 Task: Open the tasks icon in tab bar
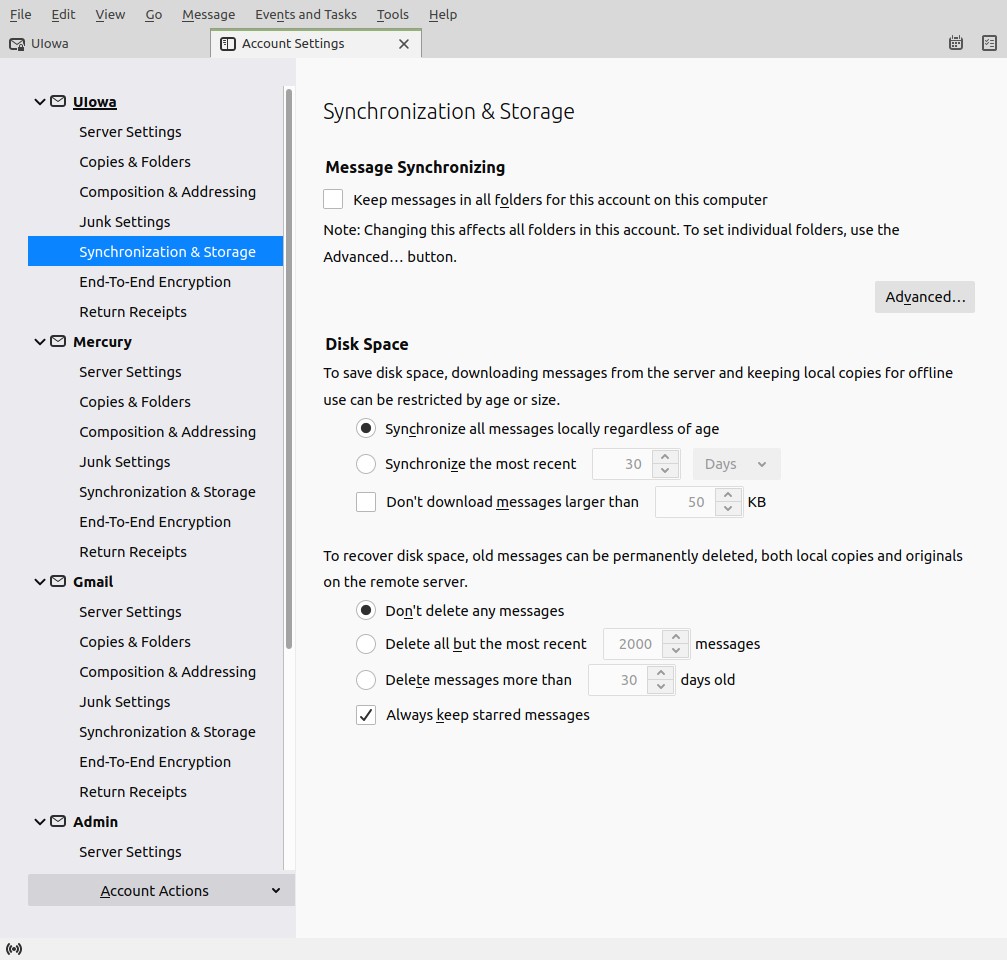click(x=989, y=43)
